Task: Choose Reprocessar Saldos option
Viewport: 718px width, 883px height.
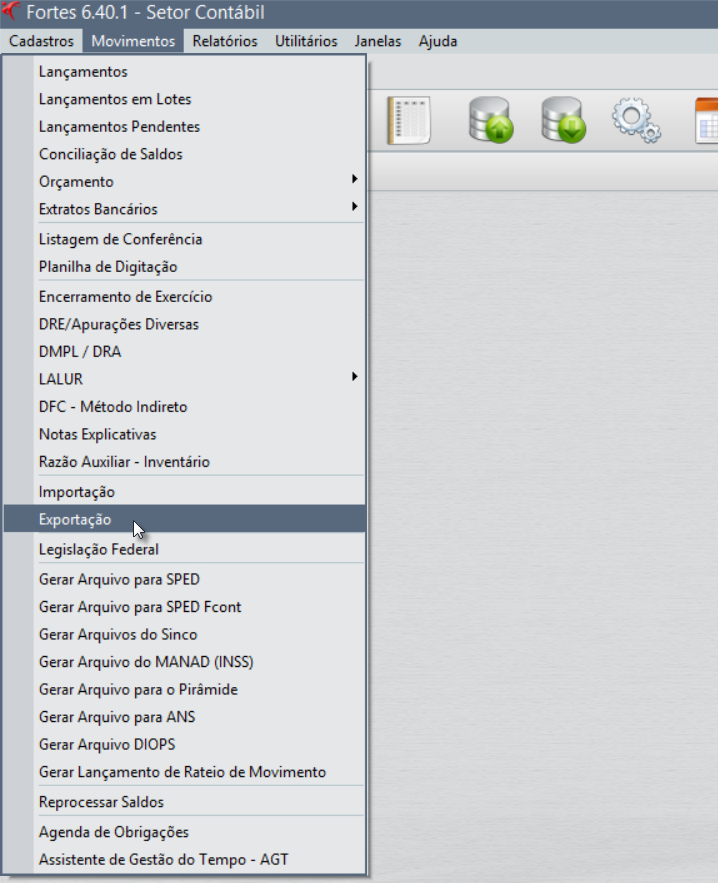Action: point(101,802)
